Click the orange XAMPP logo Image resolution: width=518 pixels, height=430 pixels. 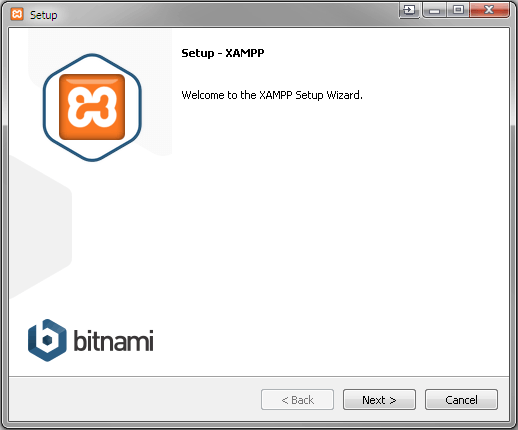92,107
